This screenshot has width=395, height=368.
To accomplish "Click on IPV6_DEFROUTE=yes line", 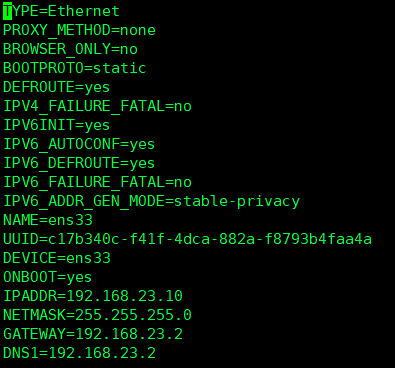I will (x=79, y=163).
